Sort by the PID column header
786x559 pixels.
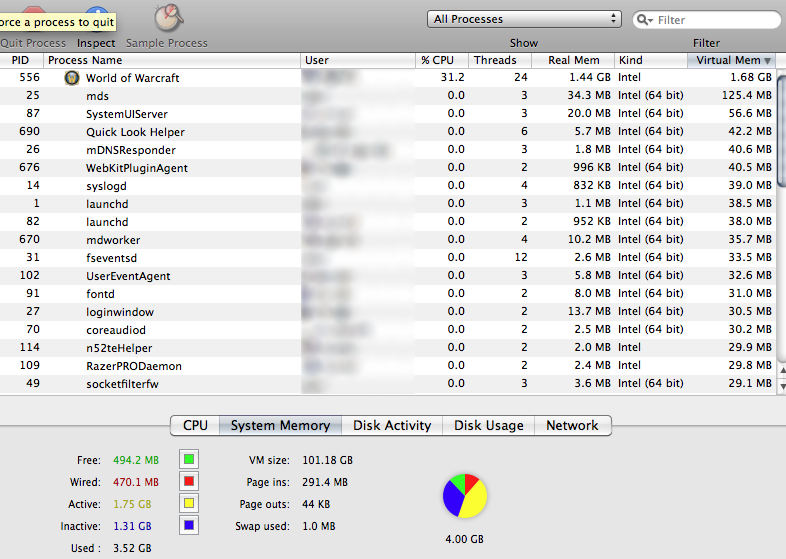click(x=22, y=60)
